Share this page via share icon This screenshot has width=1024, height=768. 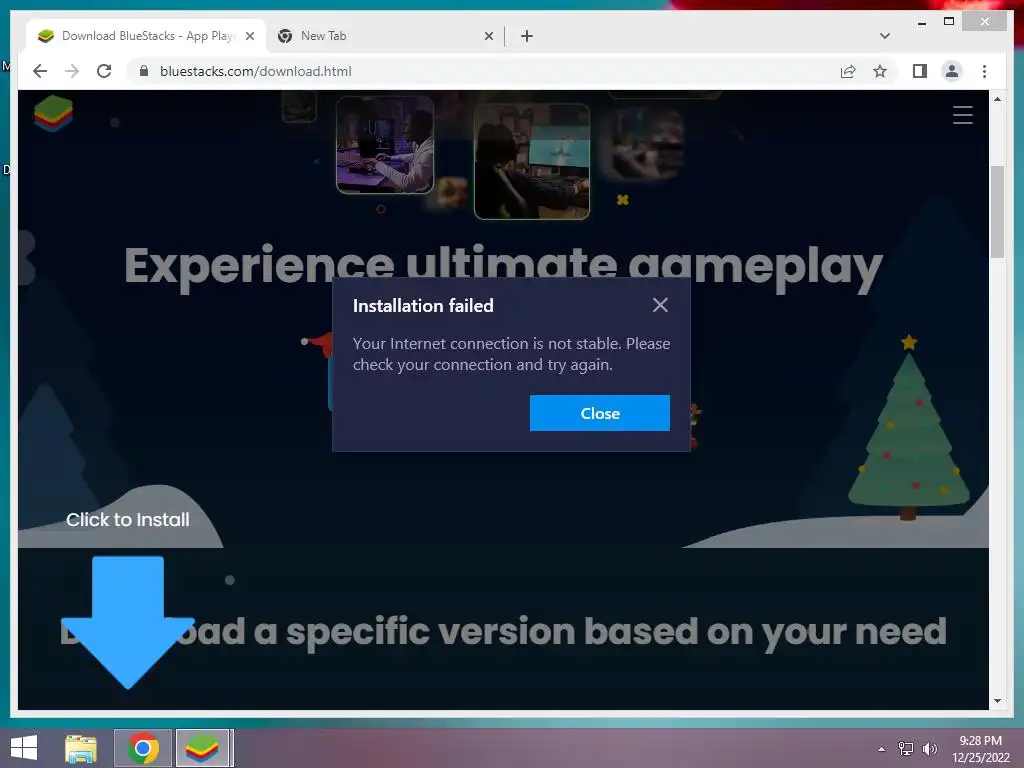[848, 71]
